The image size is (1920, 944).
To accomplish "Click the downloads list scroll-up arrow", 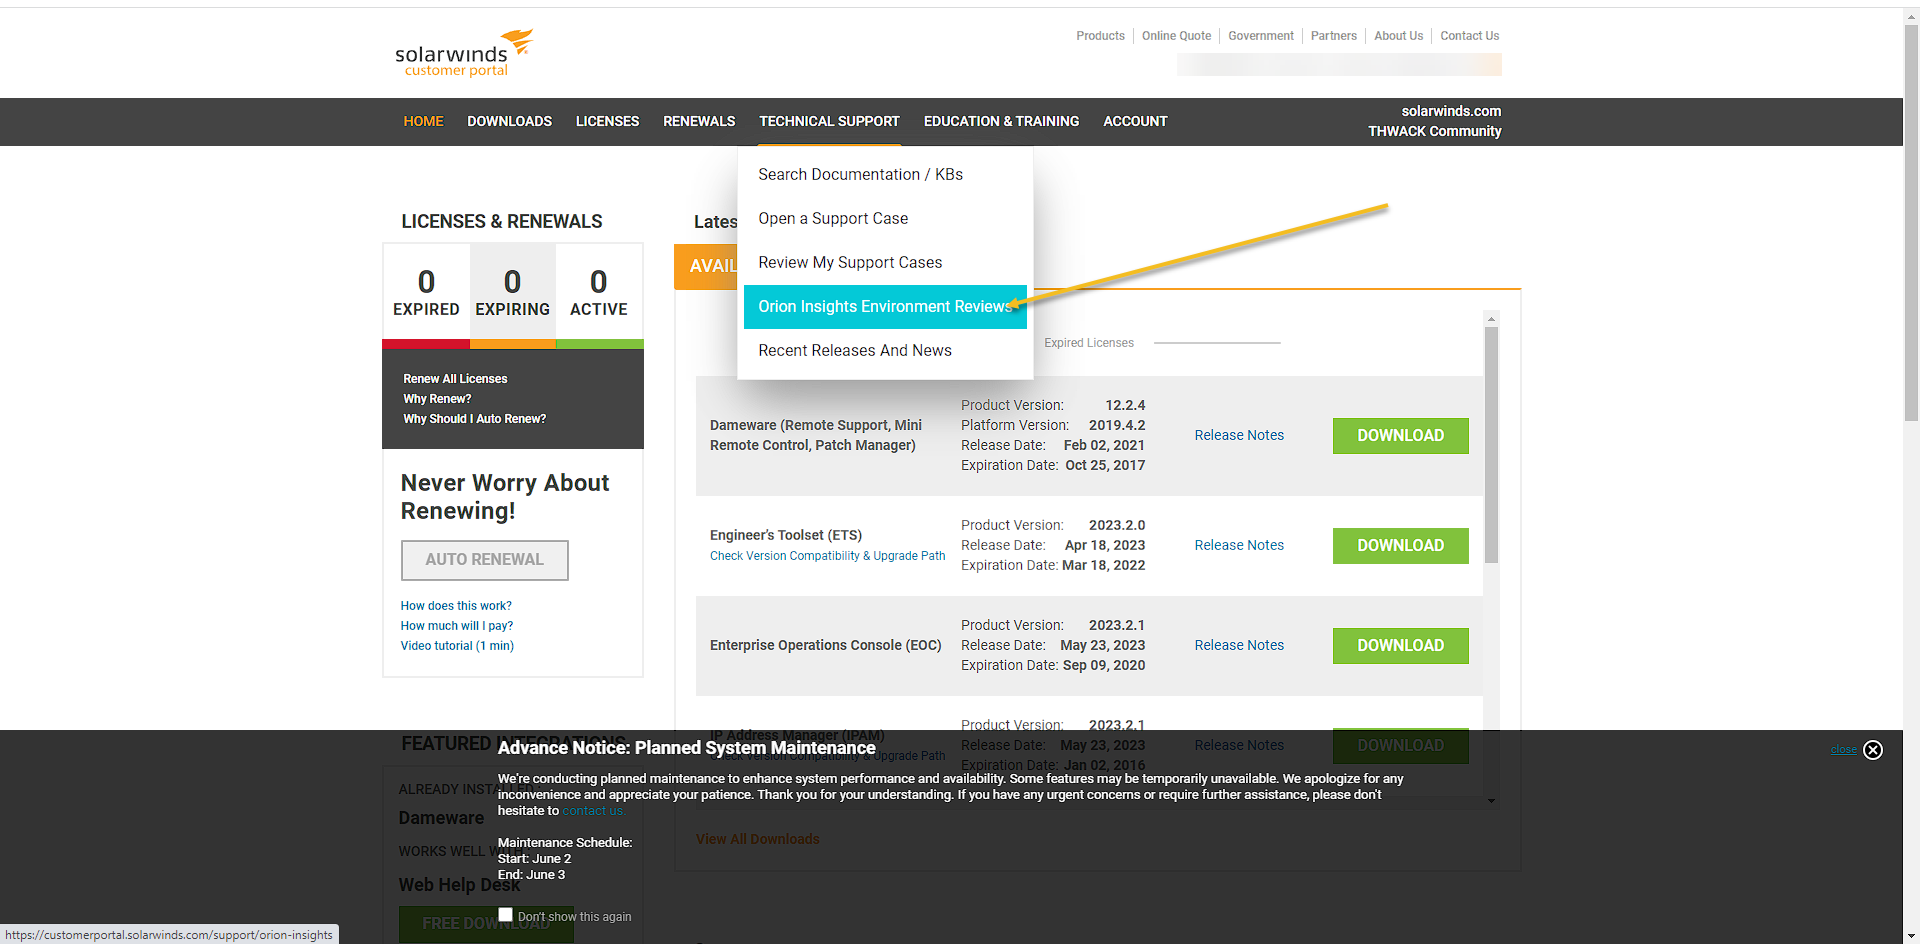I will pyautogui.click(x=1491, y=319).
